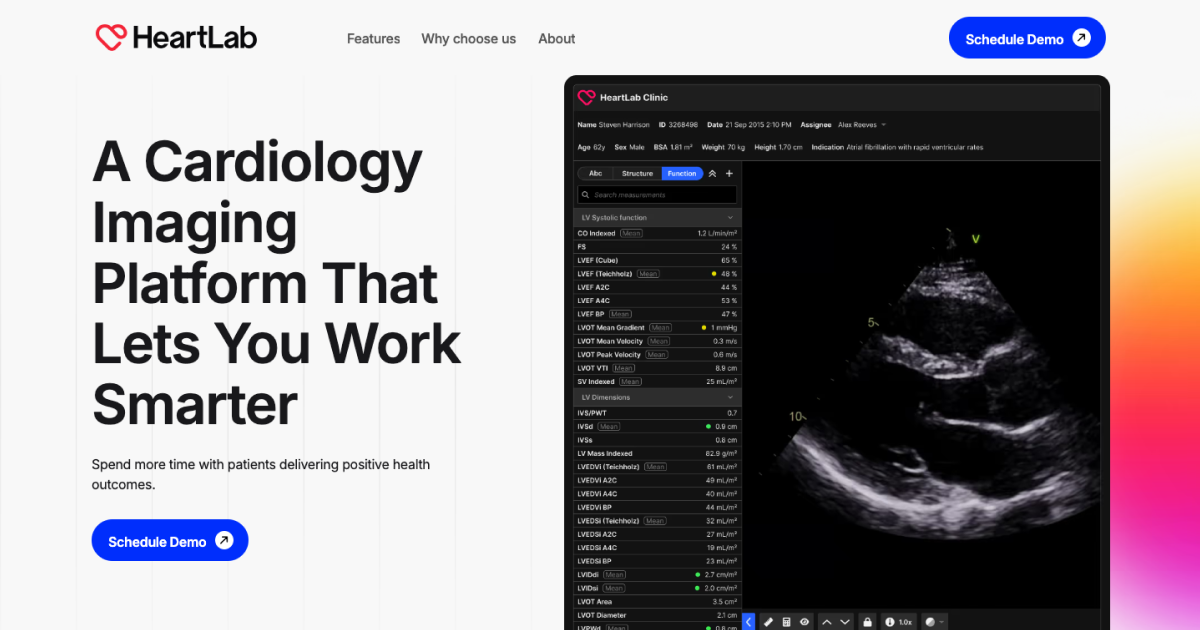This screenshot has height=630, width=1200.
Task: Open the Why choose us link
Action: tap(468, 38)
